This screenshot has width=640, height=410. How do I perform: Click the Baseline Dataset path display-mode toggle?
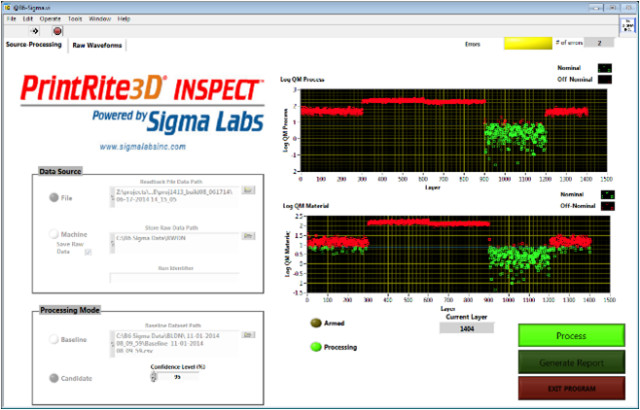112,344
